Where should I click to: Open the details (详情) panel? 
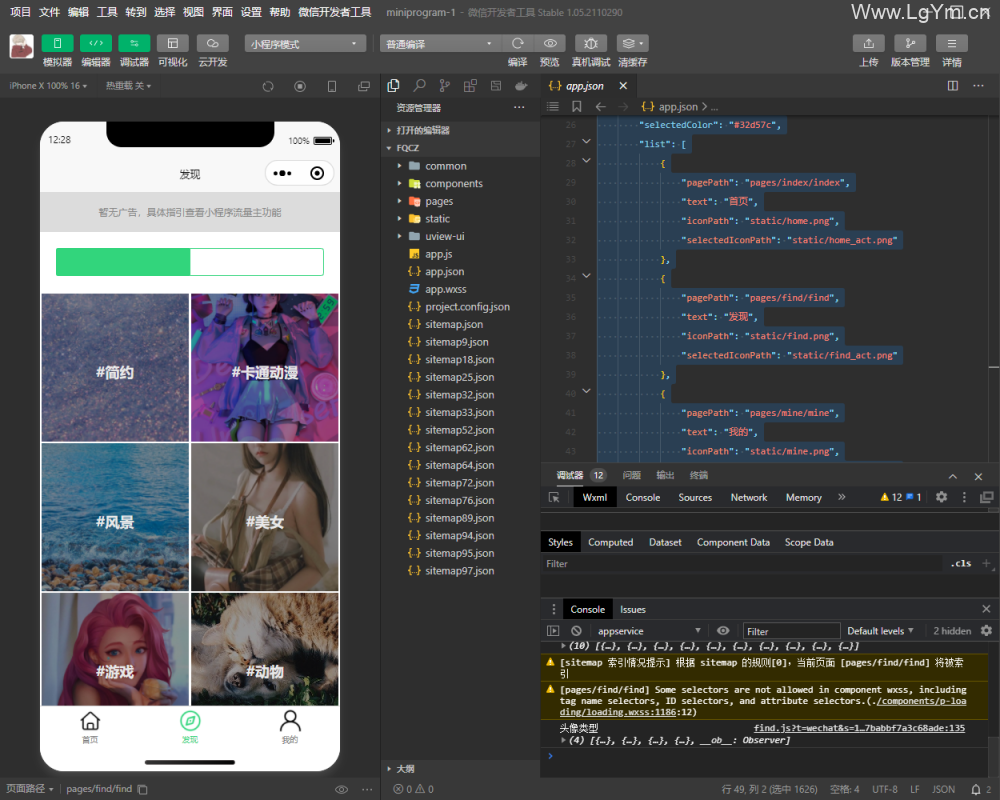point(952,43)
